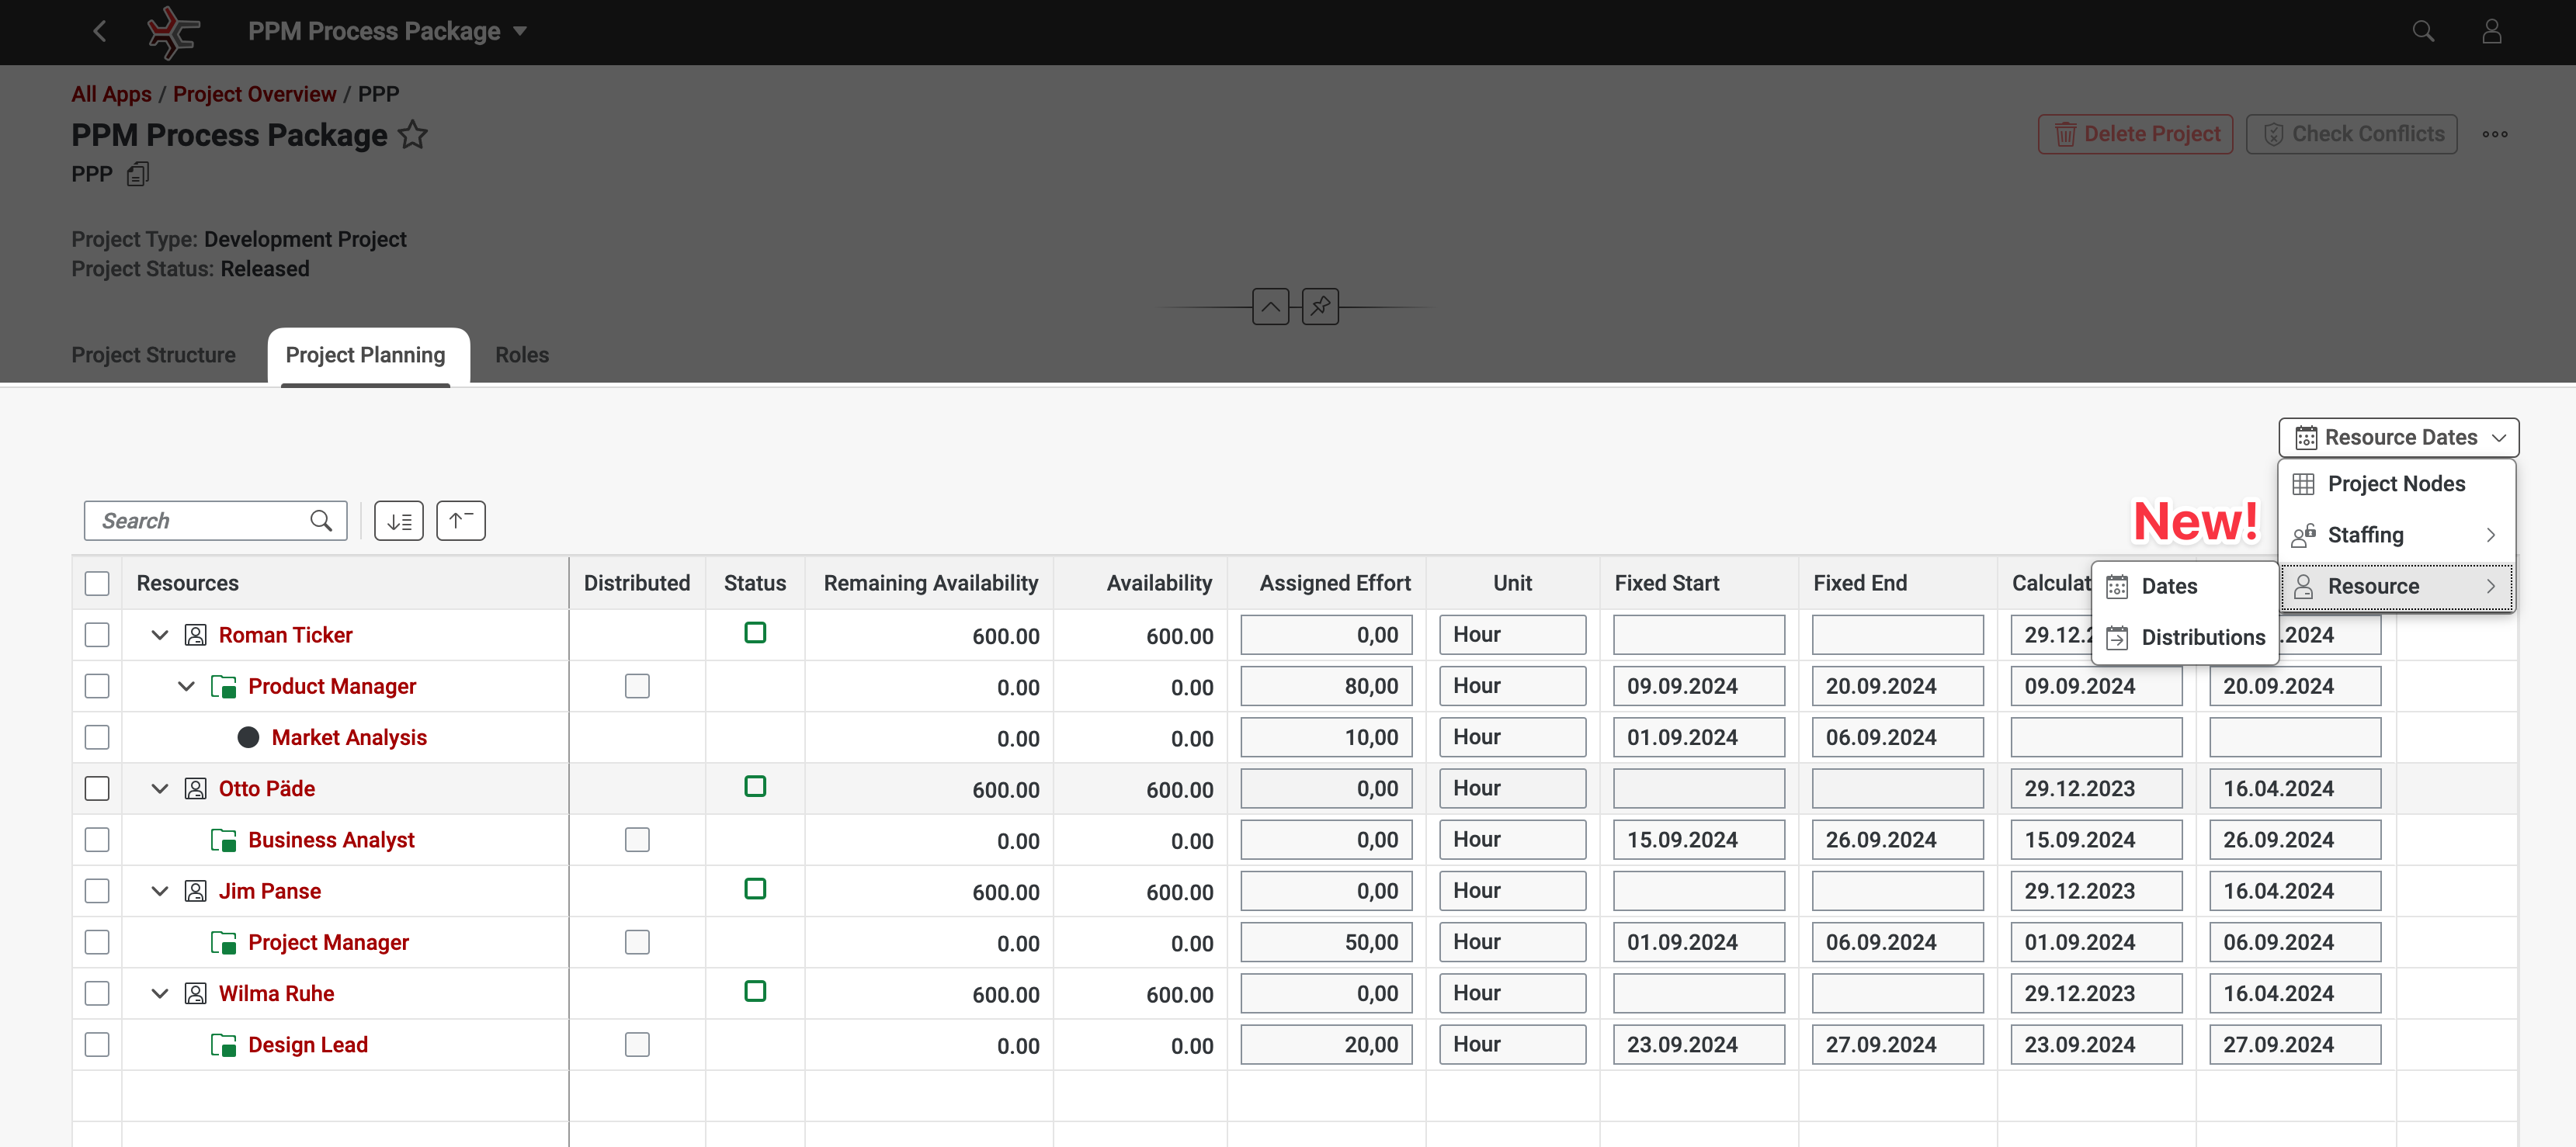Image resolution: width=2576 pixels, height=1147 pixels.
Task: Click the resources Search field
Action: point(200,521)
